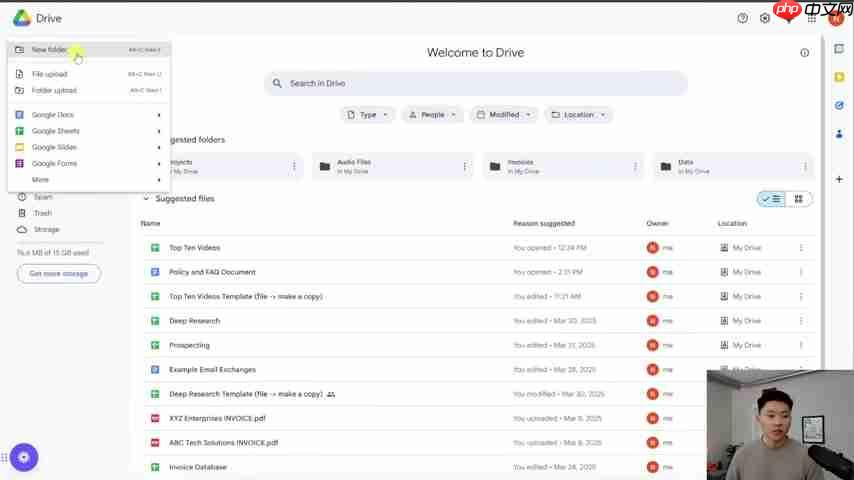Click the Google Drive logo
Image resolution: width=854 pixels, height=480 pixels.
(x=22, y=19)
